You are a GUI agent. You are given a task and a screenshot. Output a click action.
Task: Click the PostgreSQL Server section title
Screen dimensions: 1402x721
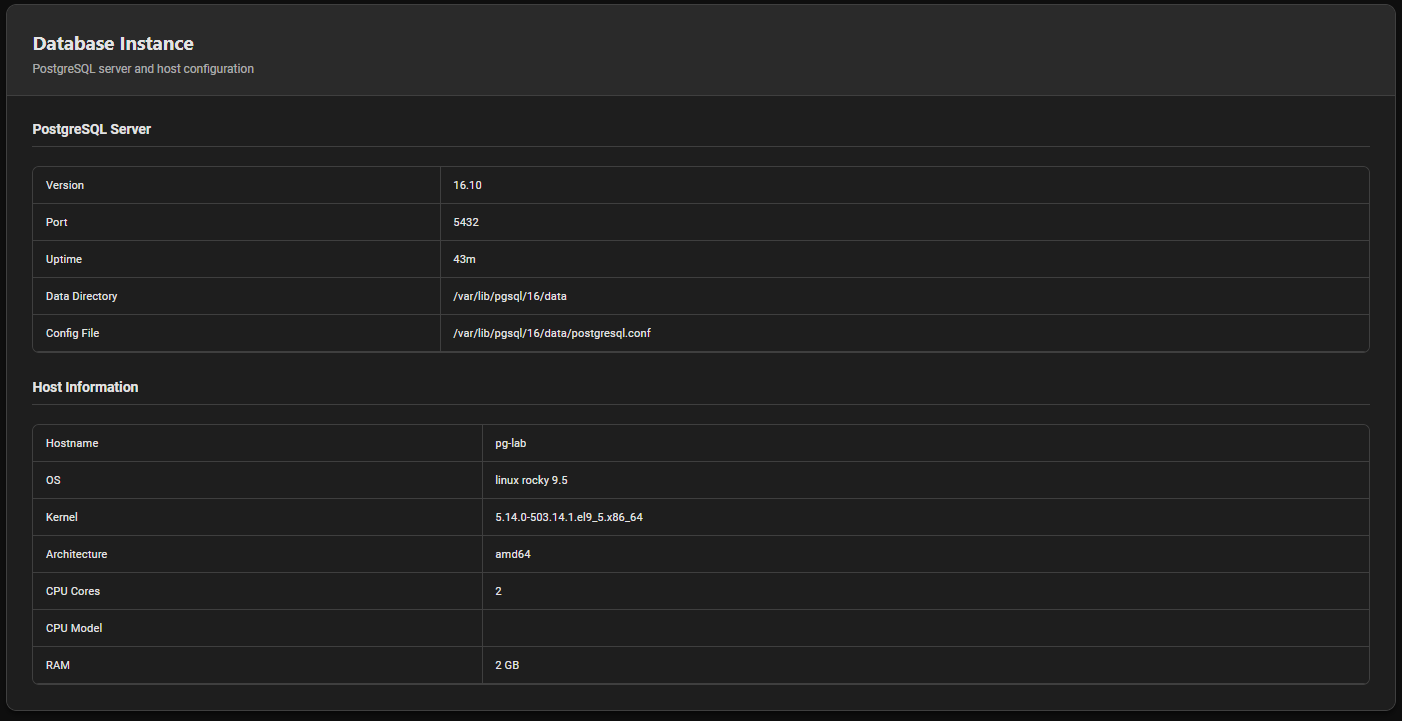tap(92, 129)
